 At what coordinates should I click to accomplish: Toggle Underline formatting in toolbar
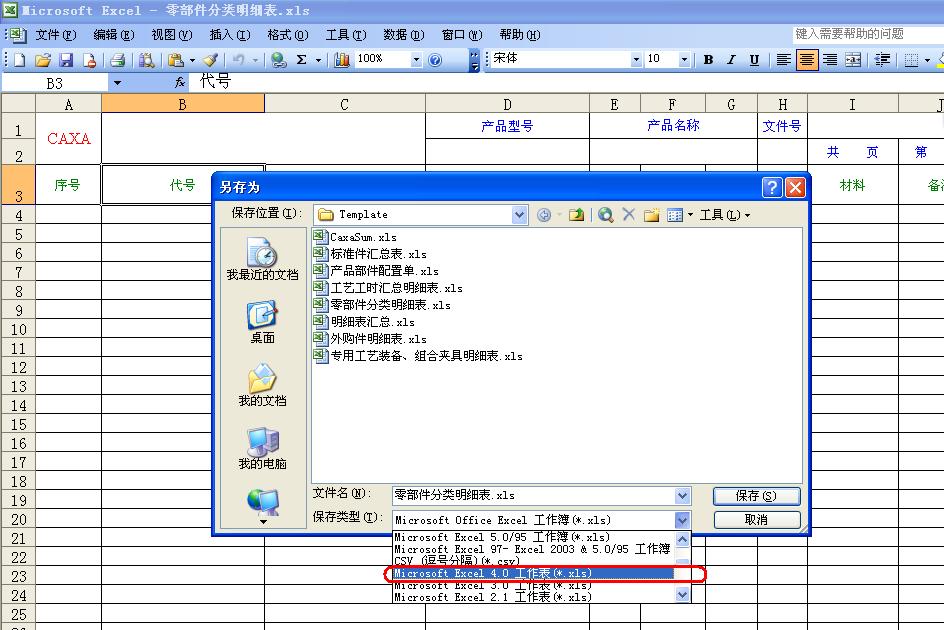tap(754, 60)
